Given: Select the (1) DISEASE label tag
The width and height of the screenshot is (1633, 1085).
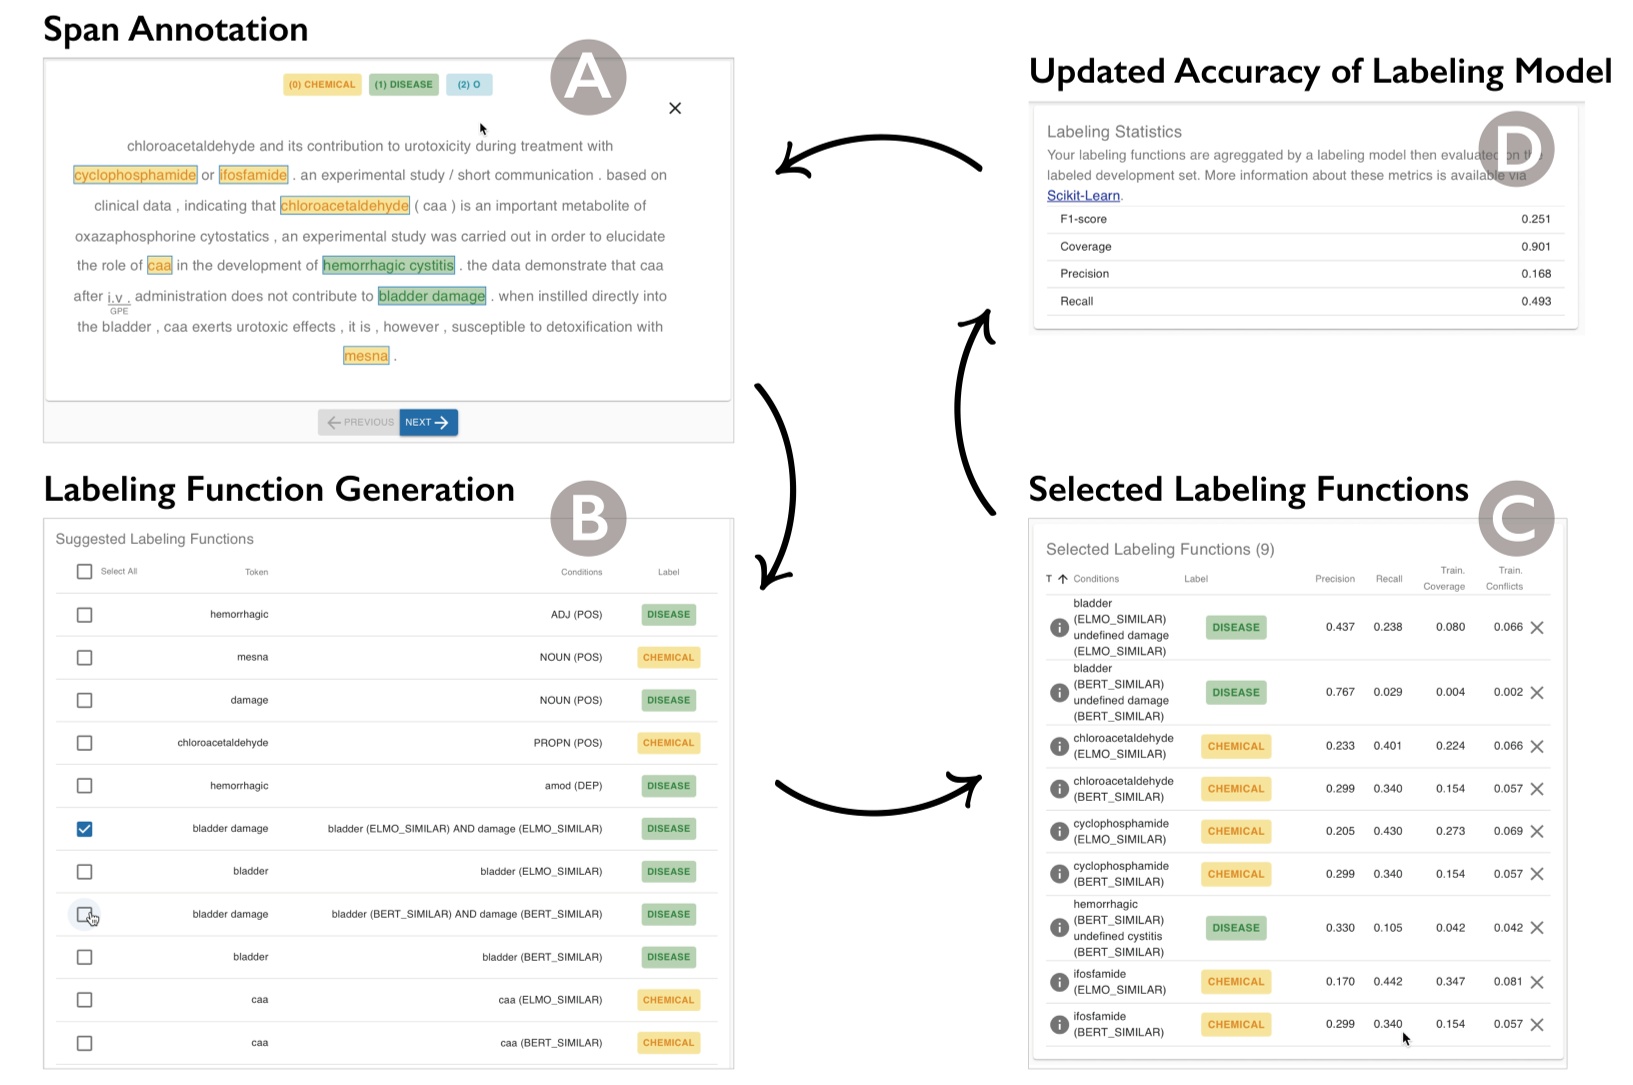Looking at the screenshot, I should click(403, 85).
